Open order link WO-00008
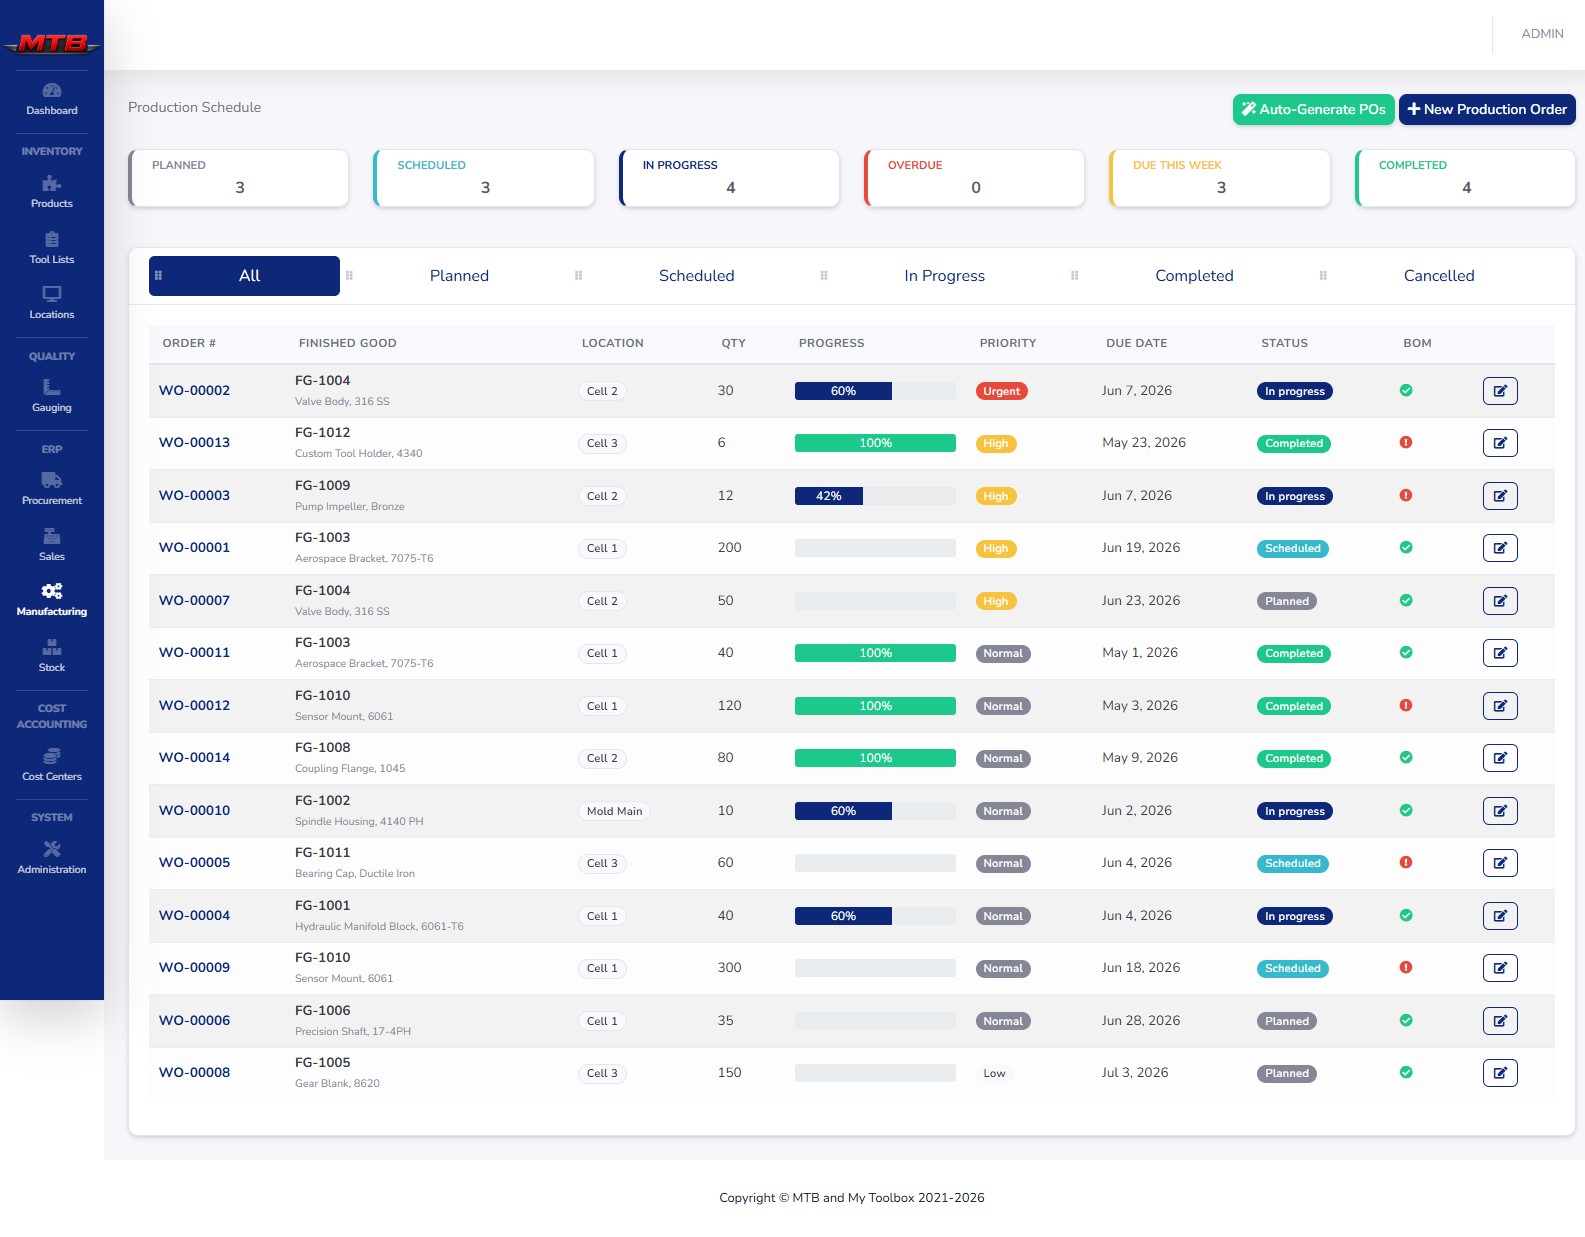Viewport: 1585px width, 1237px height. tap(194, 1072)
